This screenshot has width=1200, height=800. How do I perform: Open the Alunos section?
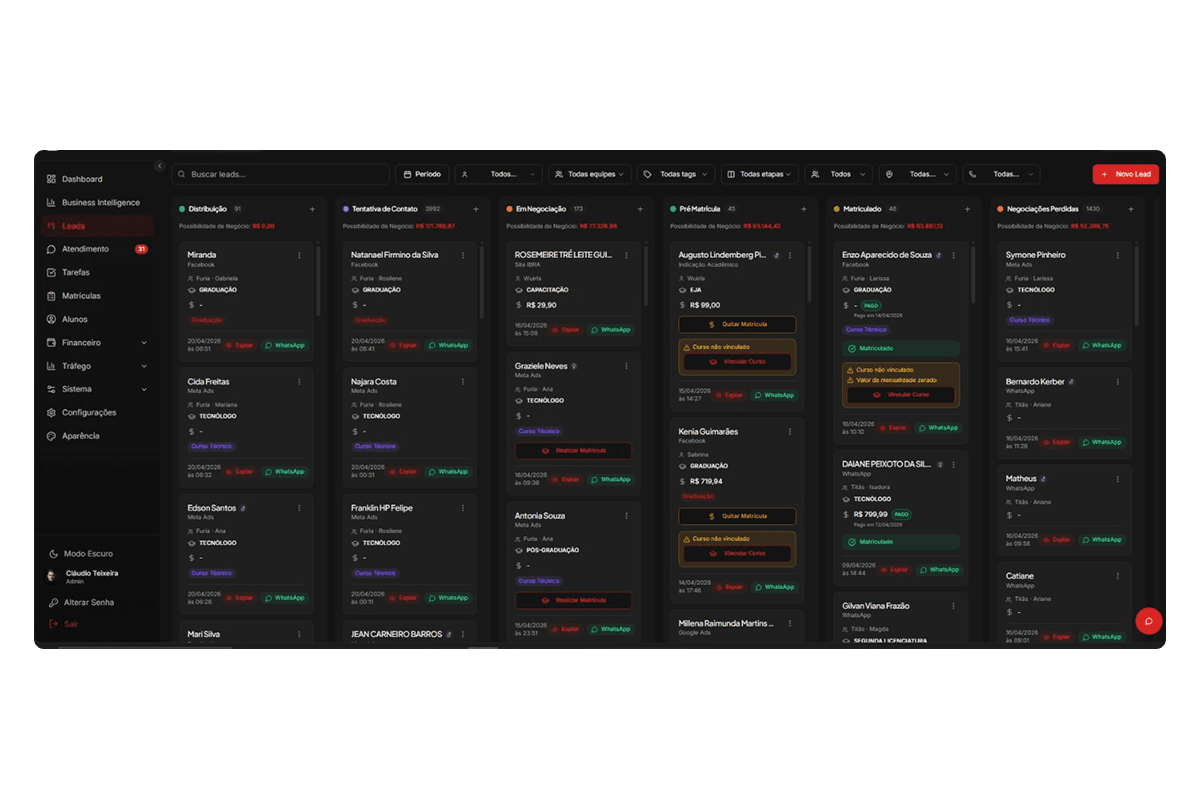coord(97,319)
